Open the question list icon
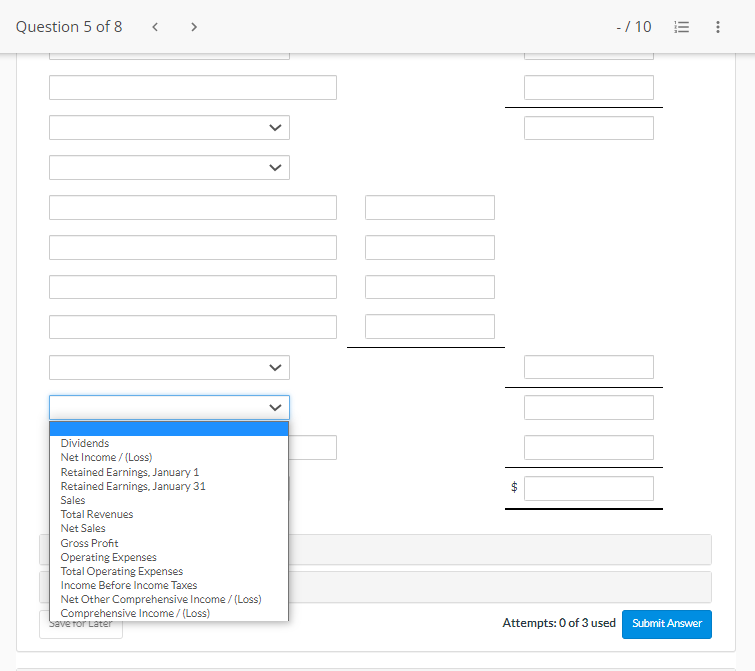 pos(681,27)
